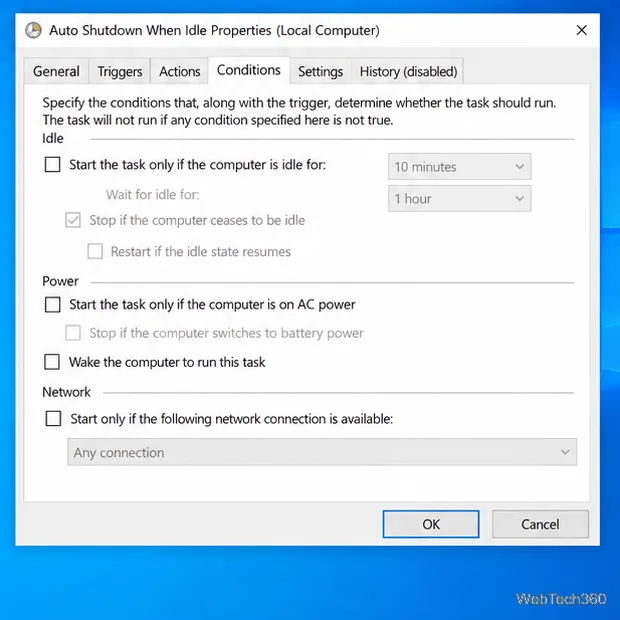The image size is (620, 620).
Task: Open the '10 minutes' idle duration dropdown
Action: point(459,166)
